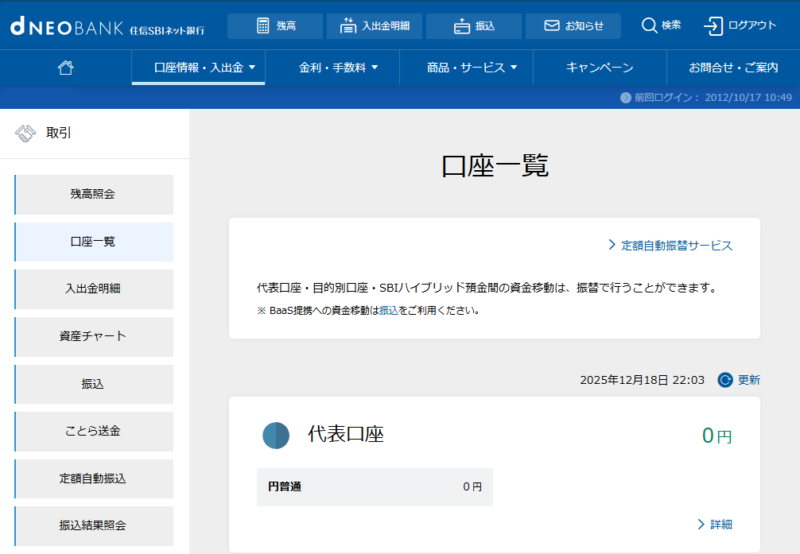Open balance via calculator icon button
The image size is (800, 554).
click(x=263, y=26)
